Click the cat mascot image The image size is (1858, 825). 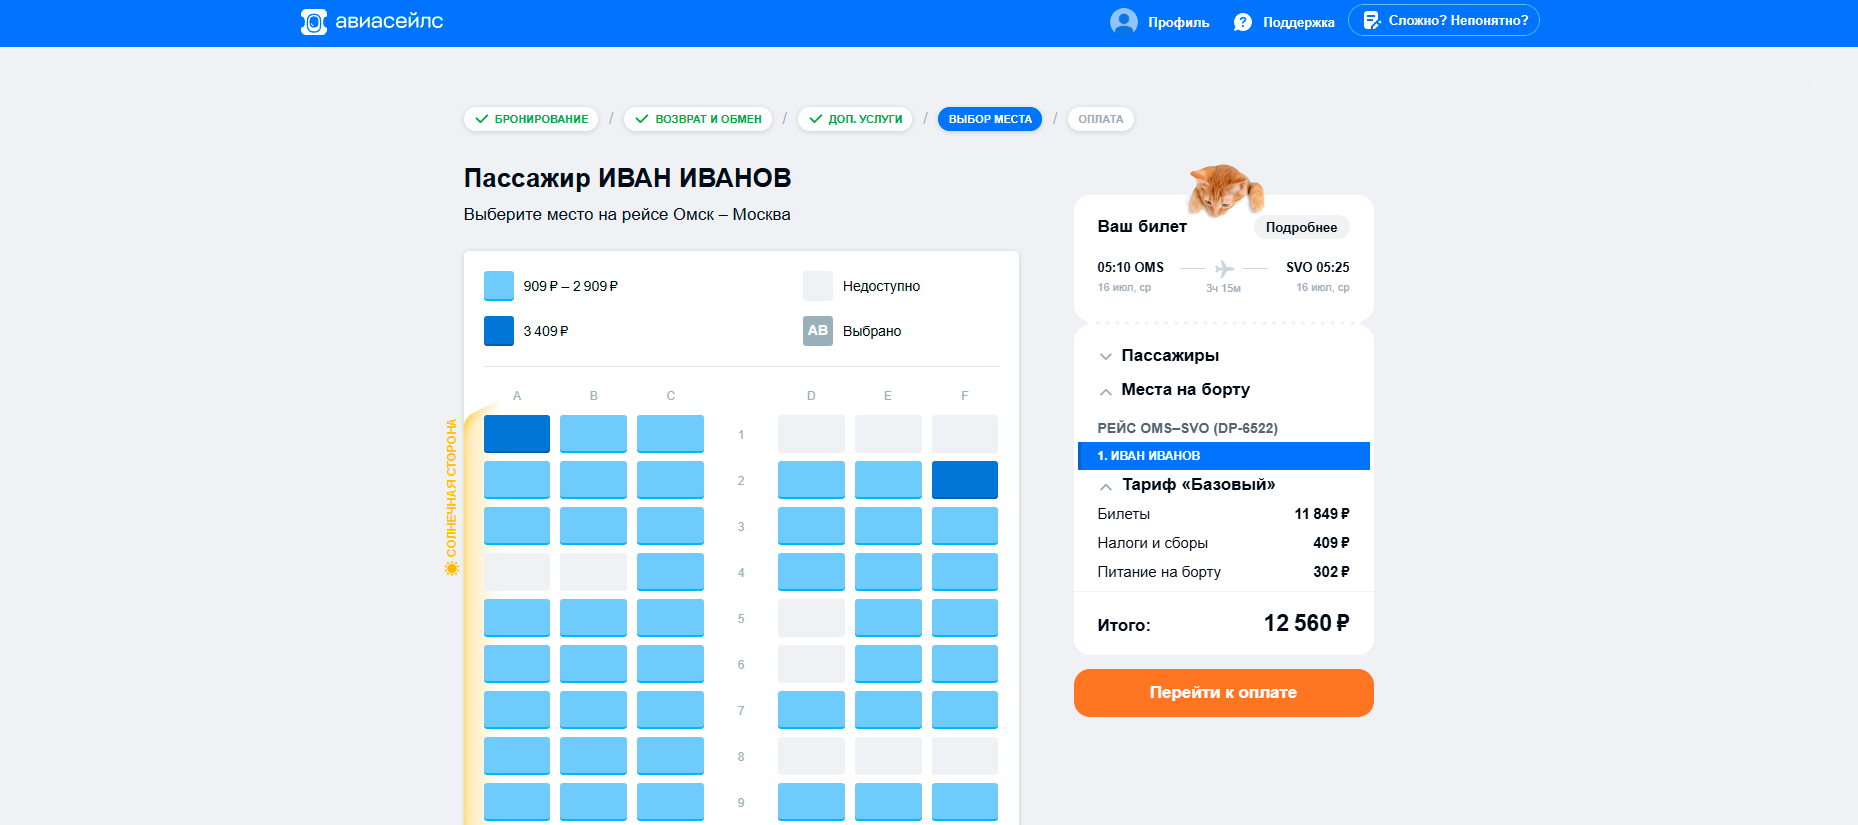[x=1225, y=191]
